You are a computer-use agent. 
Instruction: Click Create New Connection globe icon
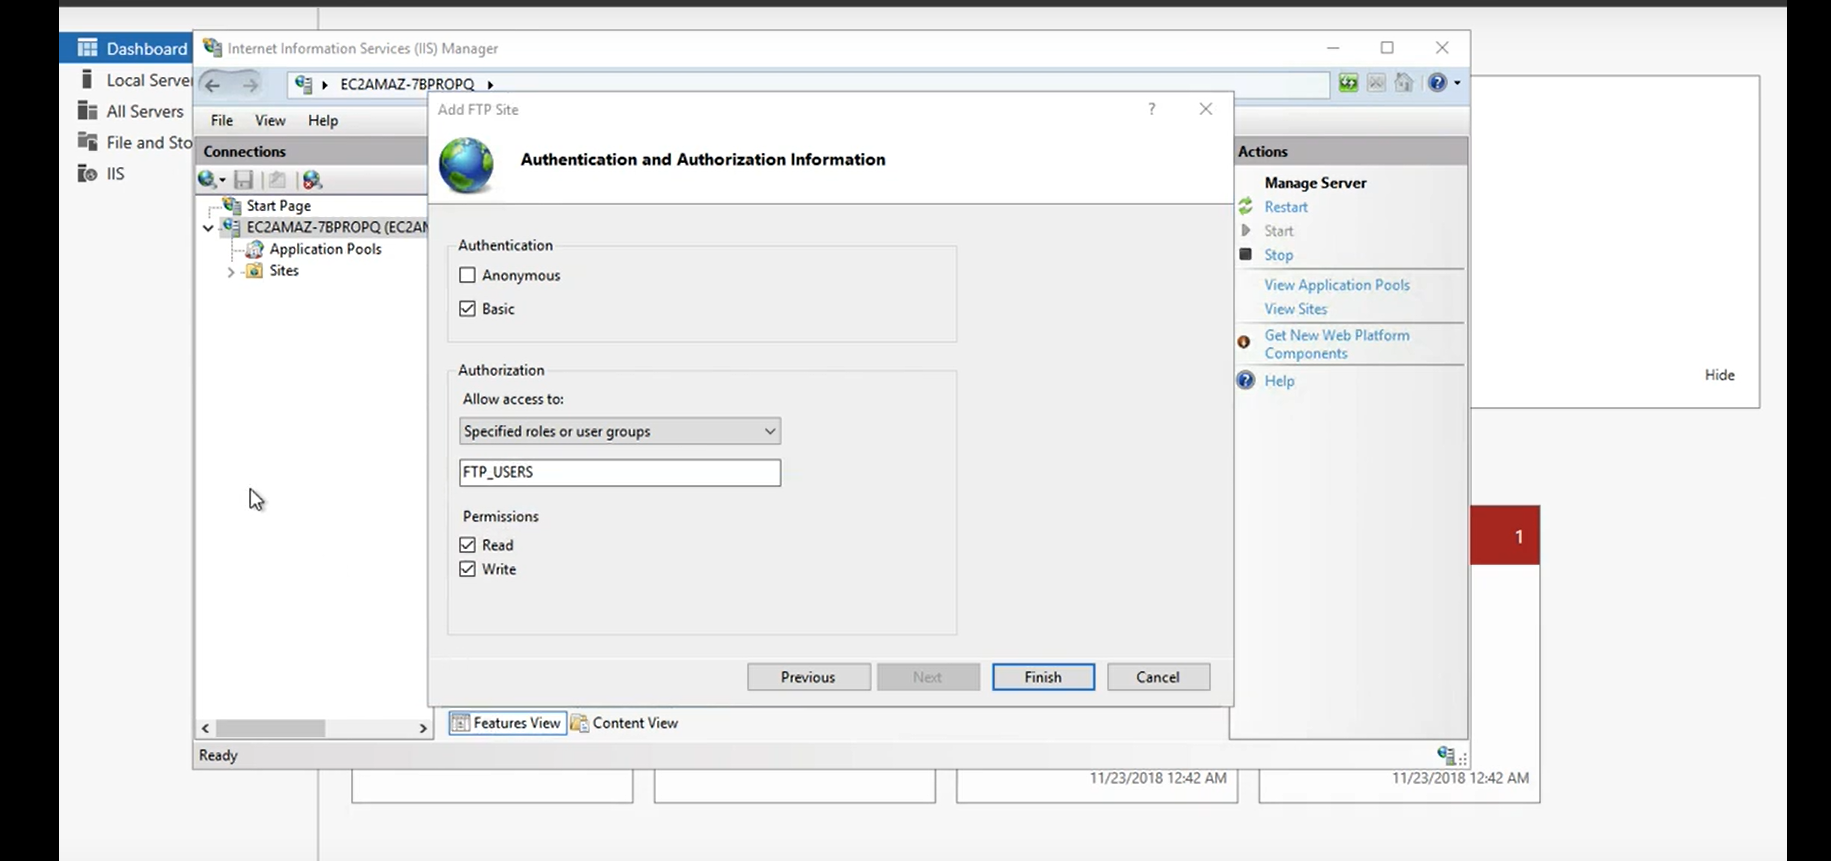coord(207,179)
